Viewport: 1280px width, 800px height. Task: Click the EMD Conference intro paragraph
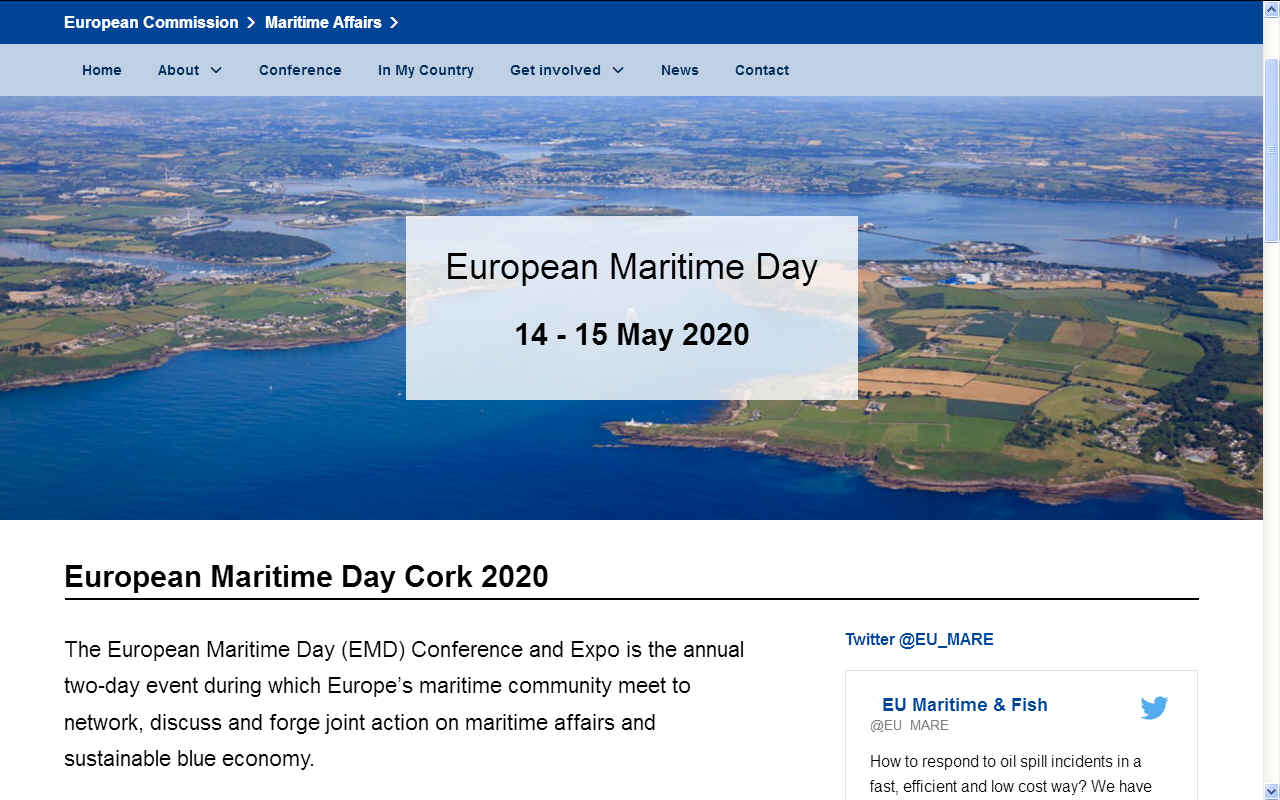tap(404, 704)
